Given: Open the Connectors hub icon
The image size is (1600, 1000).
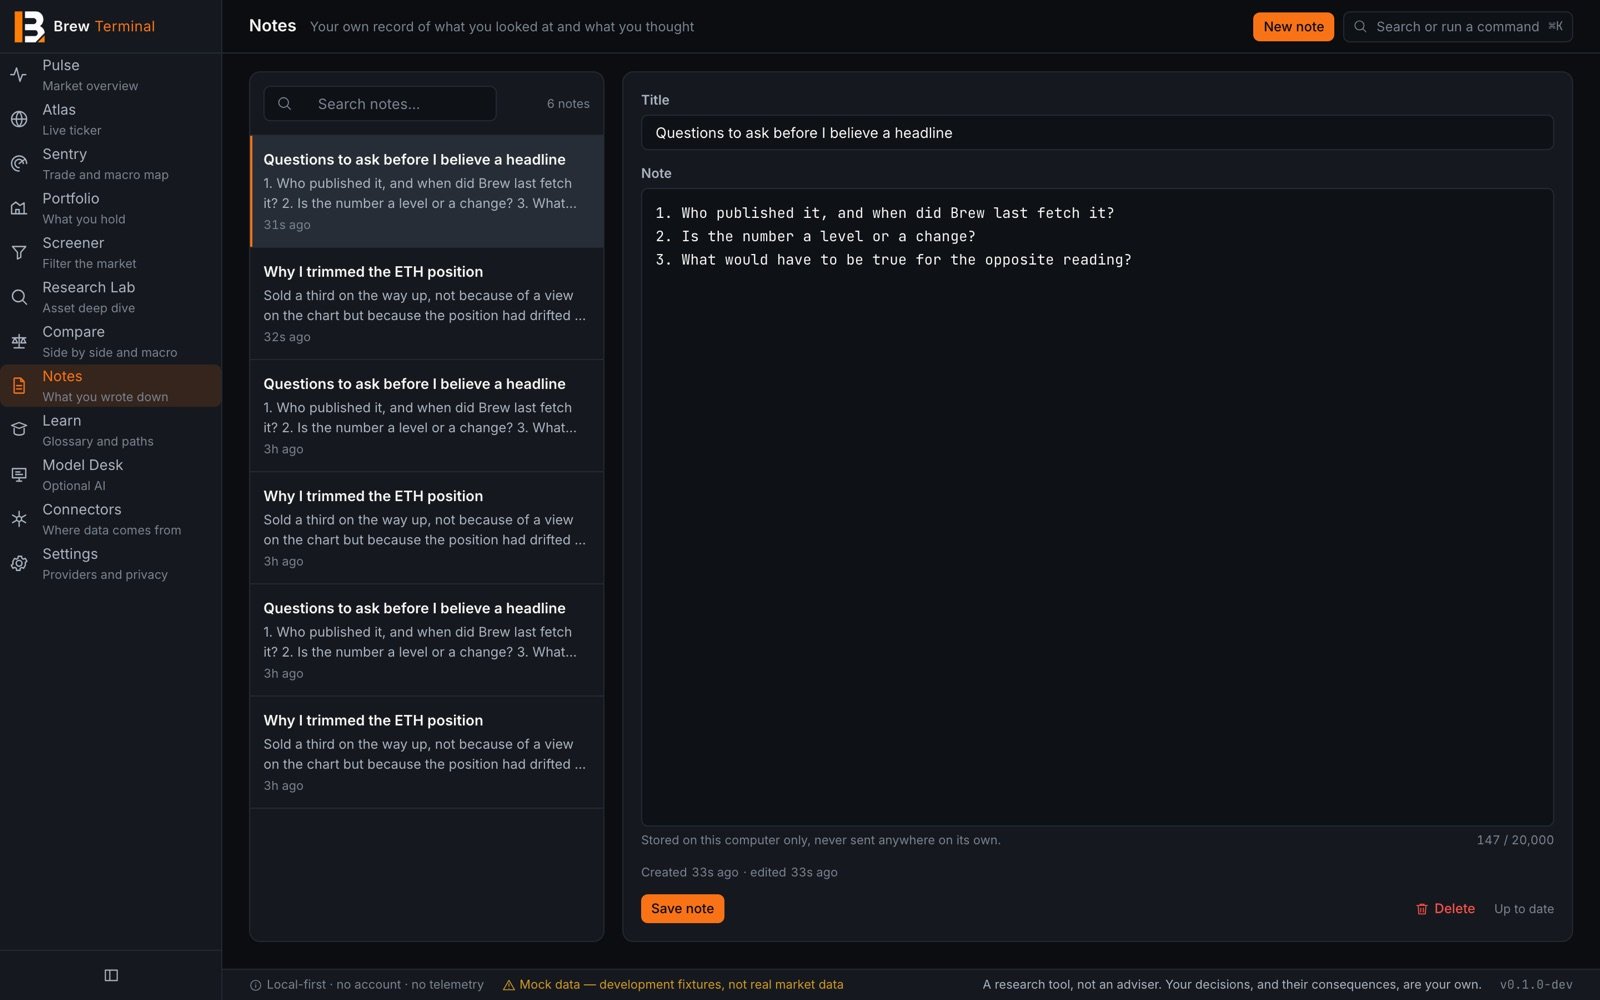Looking at the screenshot, I should pyautogui.click(x=19, y=519).
